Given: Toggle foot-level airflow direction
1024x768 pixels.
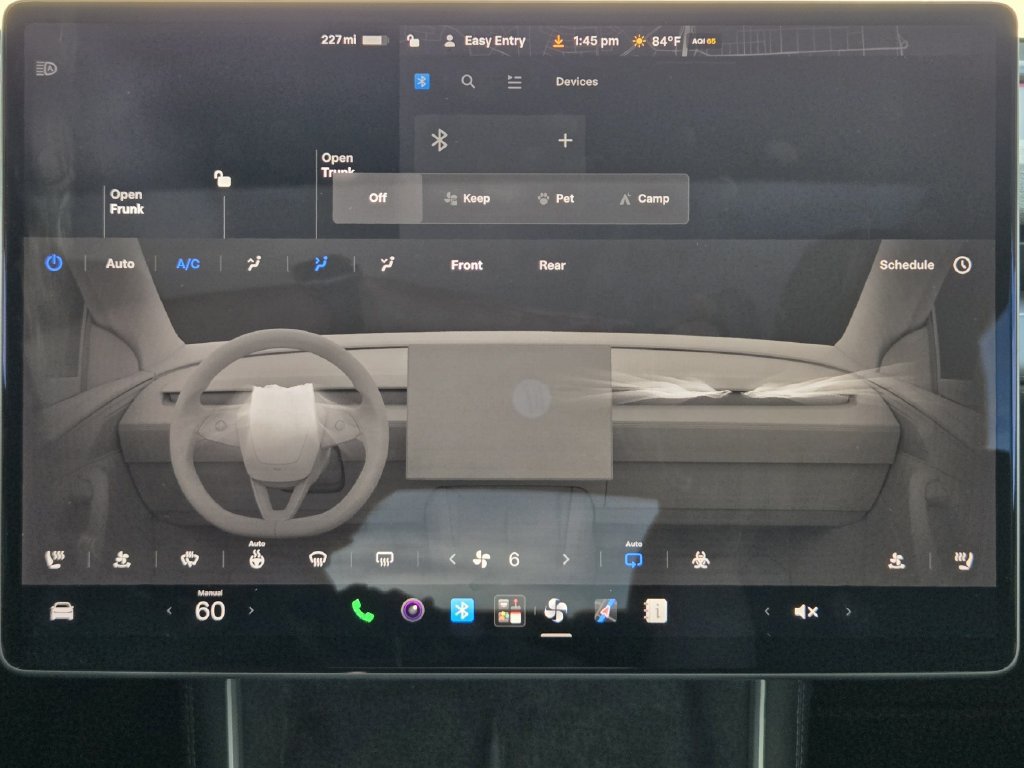Looking at the screenshot, I should pyautogui.click(x=387, y=263).
